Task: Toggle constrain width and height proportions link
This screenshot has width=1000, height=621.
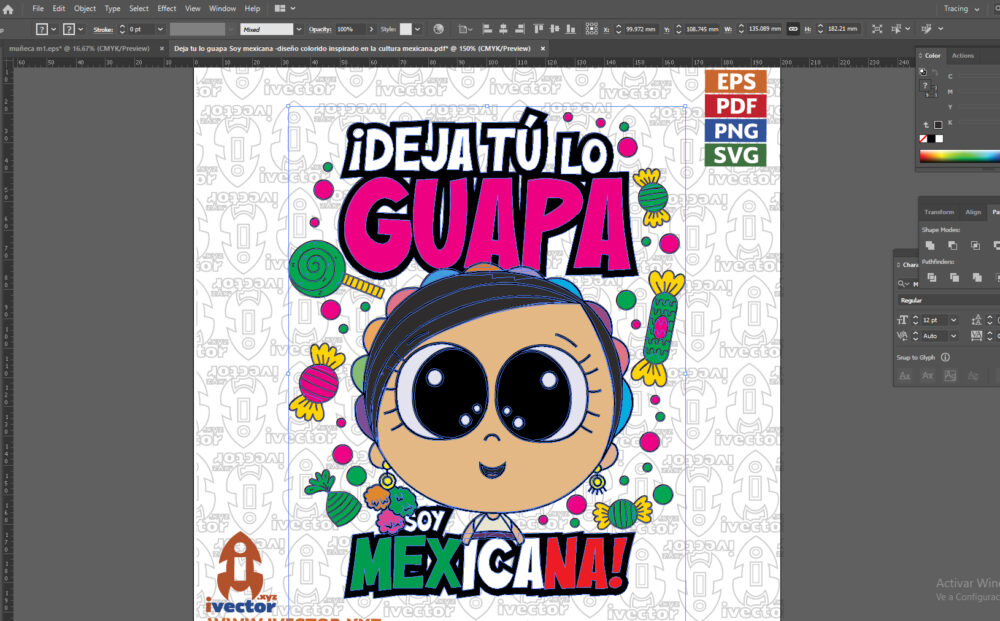Action: (x=793, y=29)
